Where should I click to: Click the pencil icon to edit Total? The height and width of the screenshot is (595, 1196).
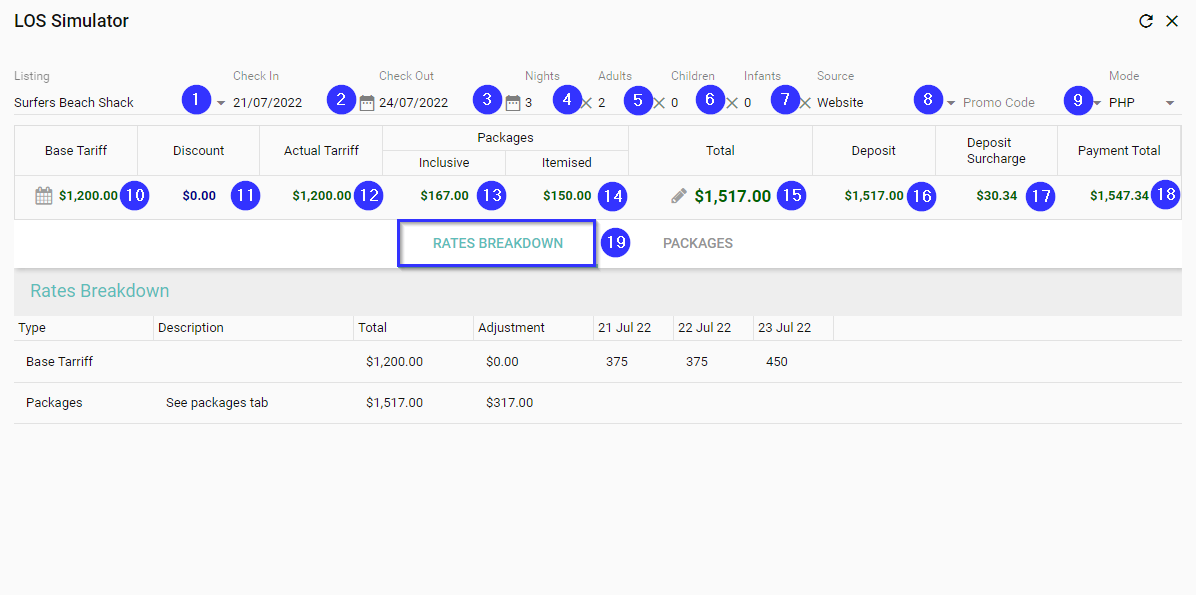[679, 196]
